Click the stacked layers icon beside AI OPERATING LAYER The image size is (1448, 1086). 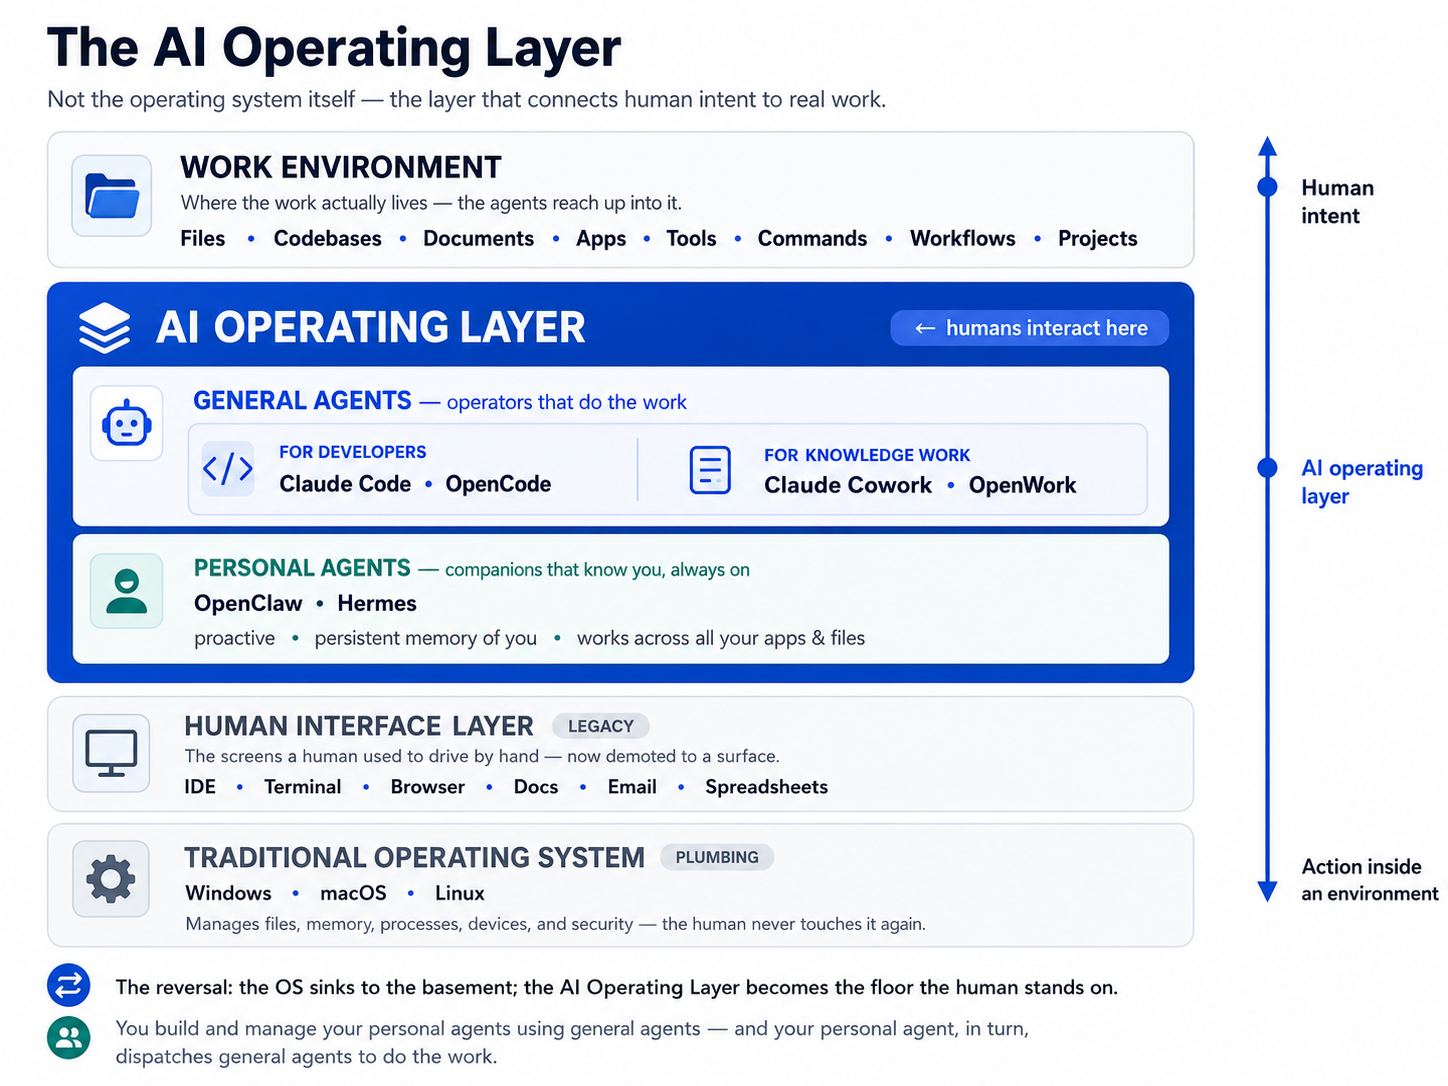pyautogui.click(x=104, y=328)
